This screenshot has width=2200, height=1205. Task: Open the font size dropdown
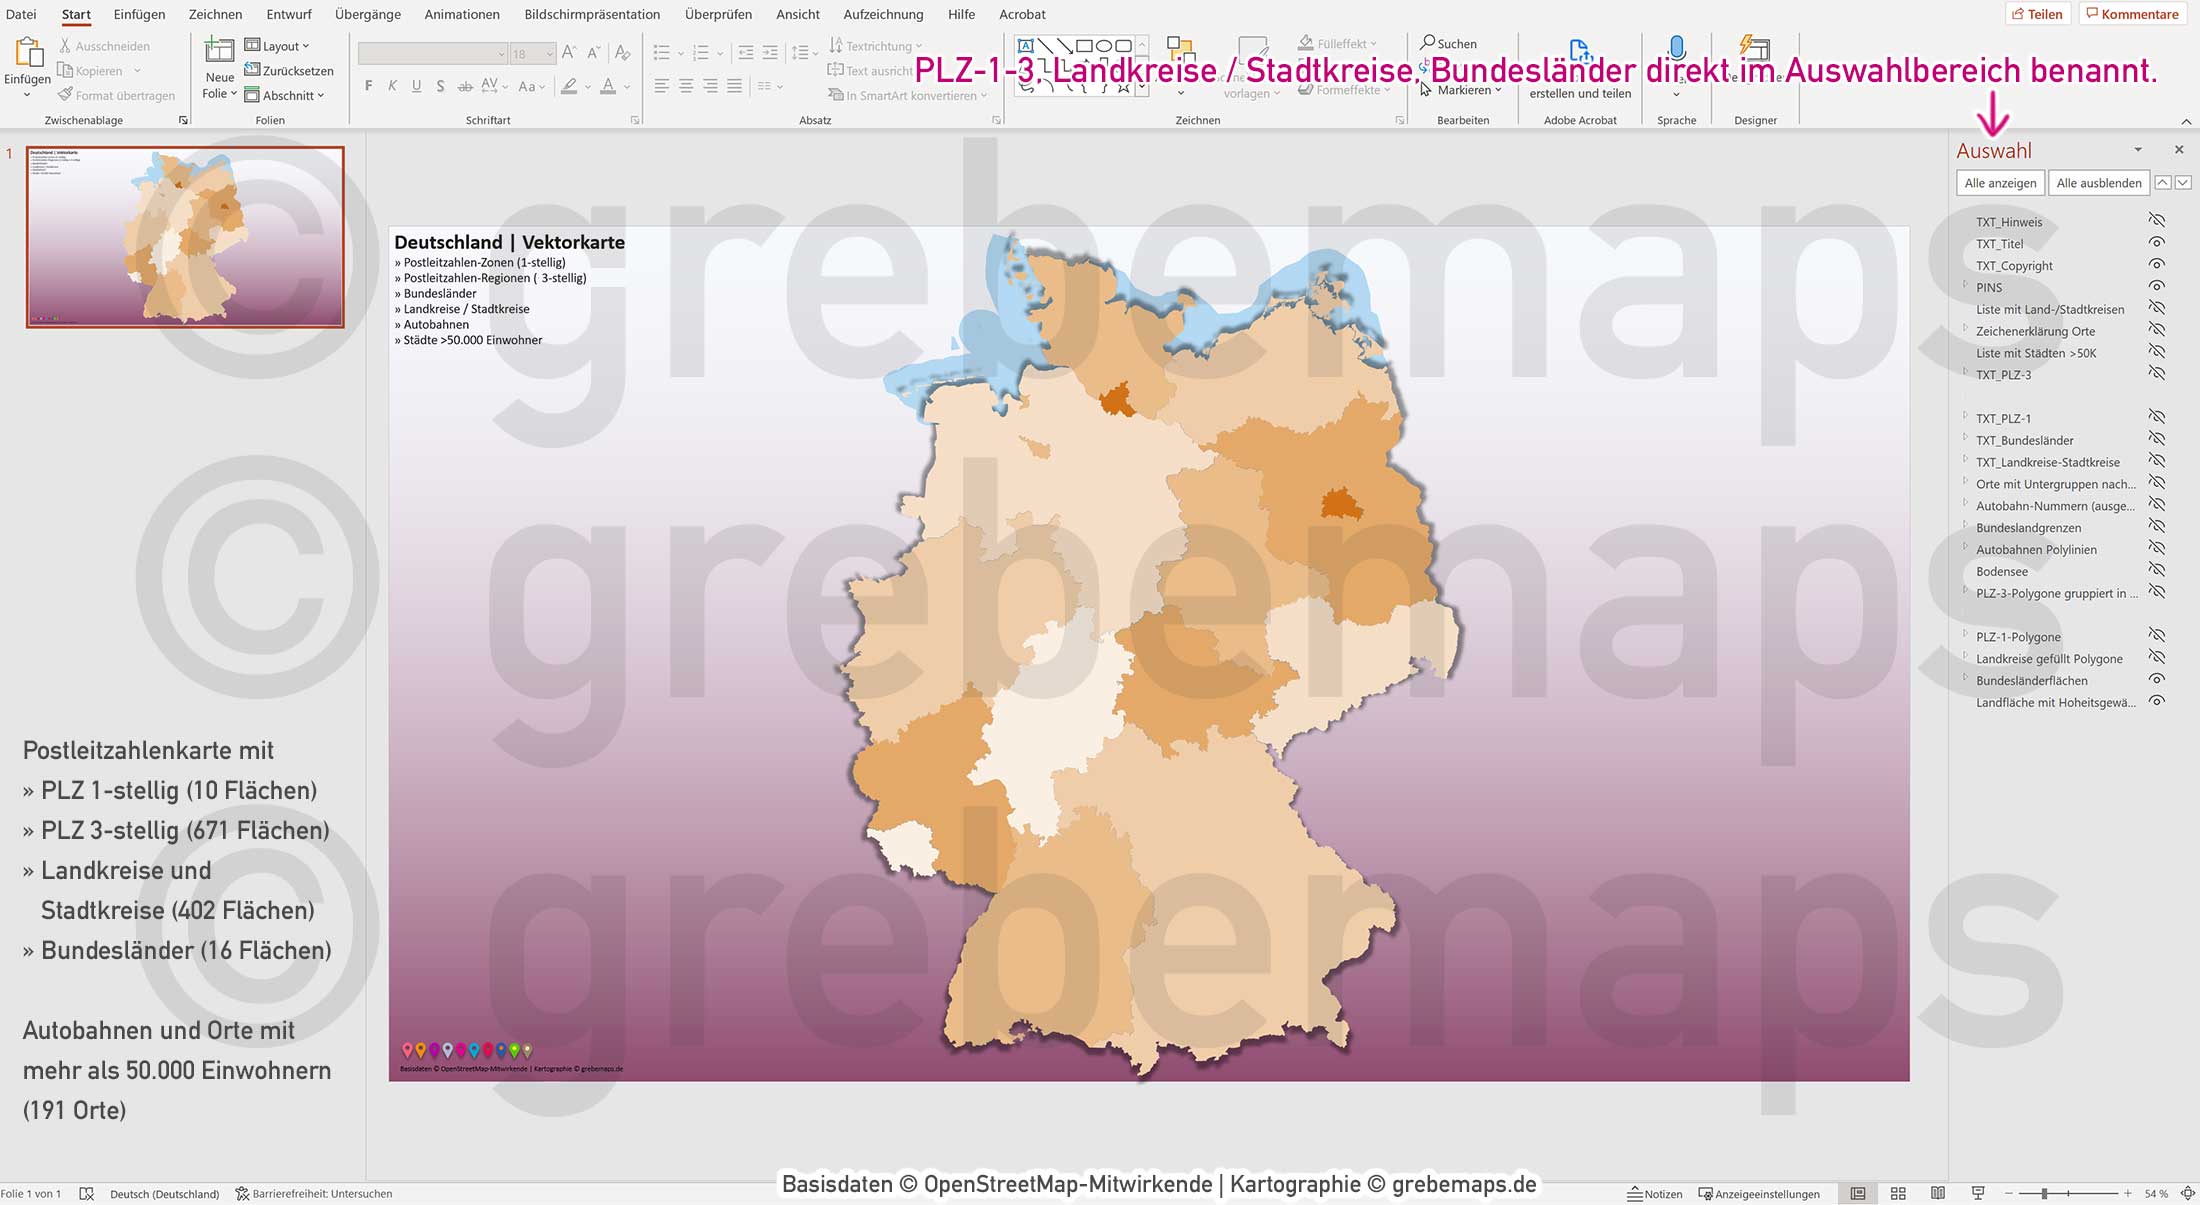[548, 53]
